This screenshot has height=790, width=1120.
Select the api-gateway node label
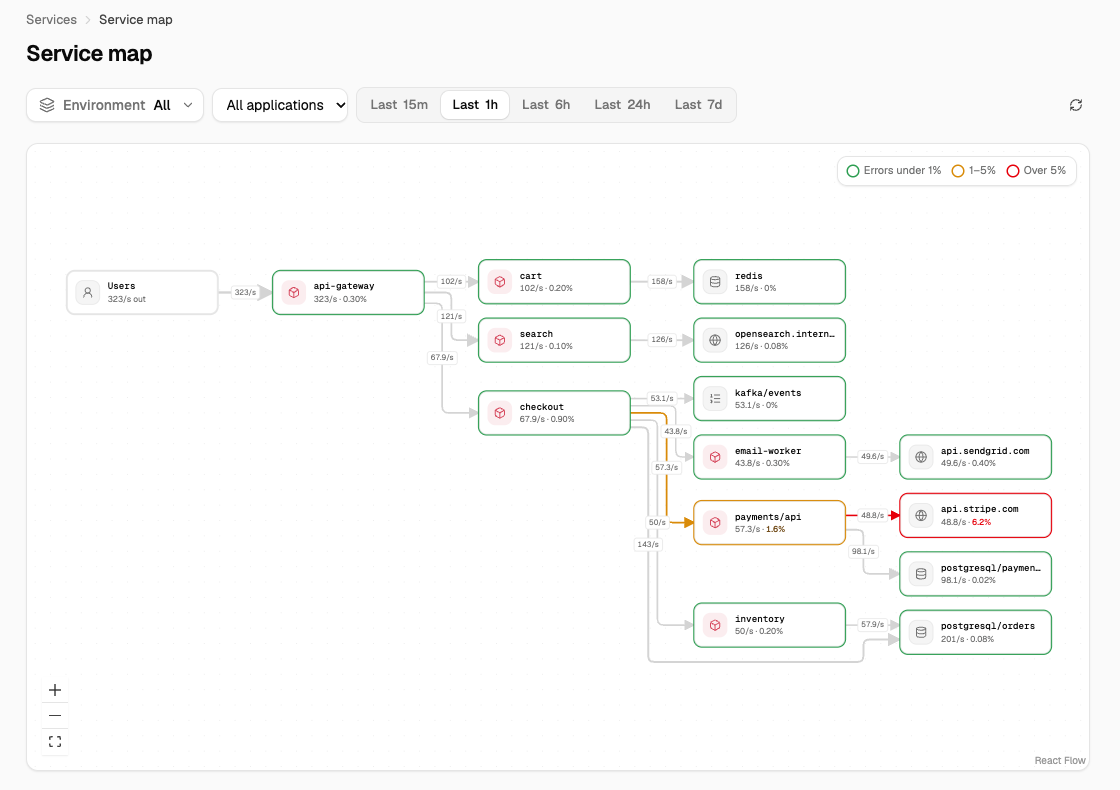(x=344, y=286)
